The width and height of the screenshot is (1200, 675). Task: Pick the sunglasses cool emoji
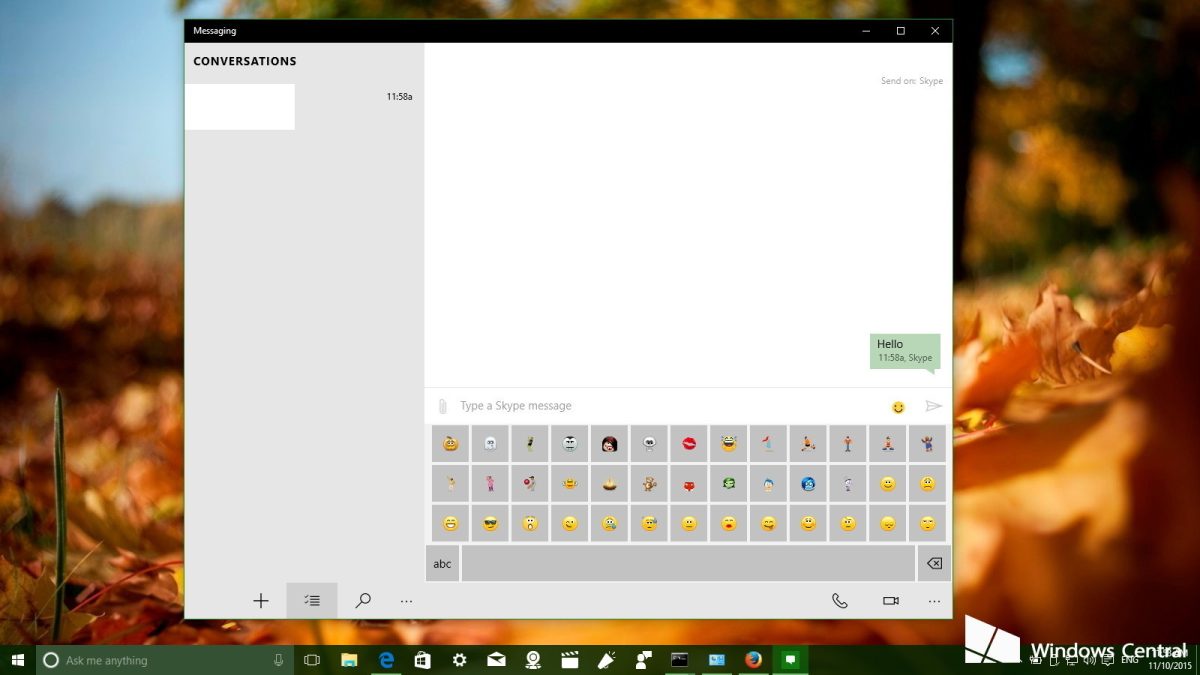click(x=489, y=523)
